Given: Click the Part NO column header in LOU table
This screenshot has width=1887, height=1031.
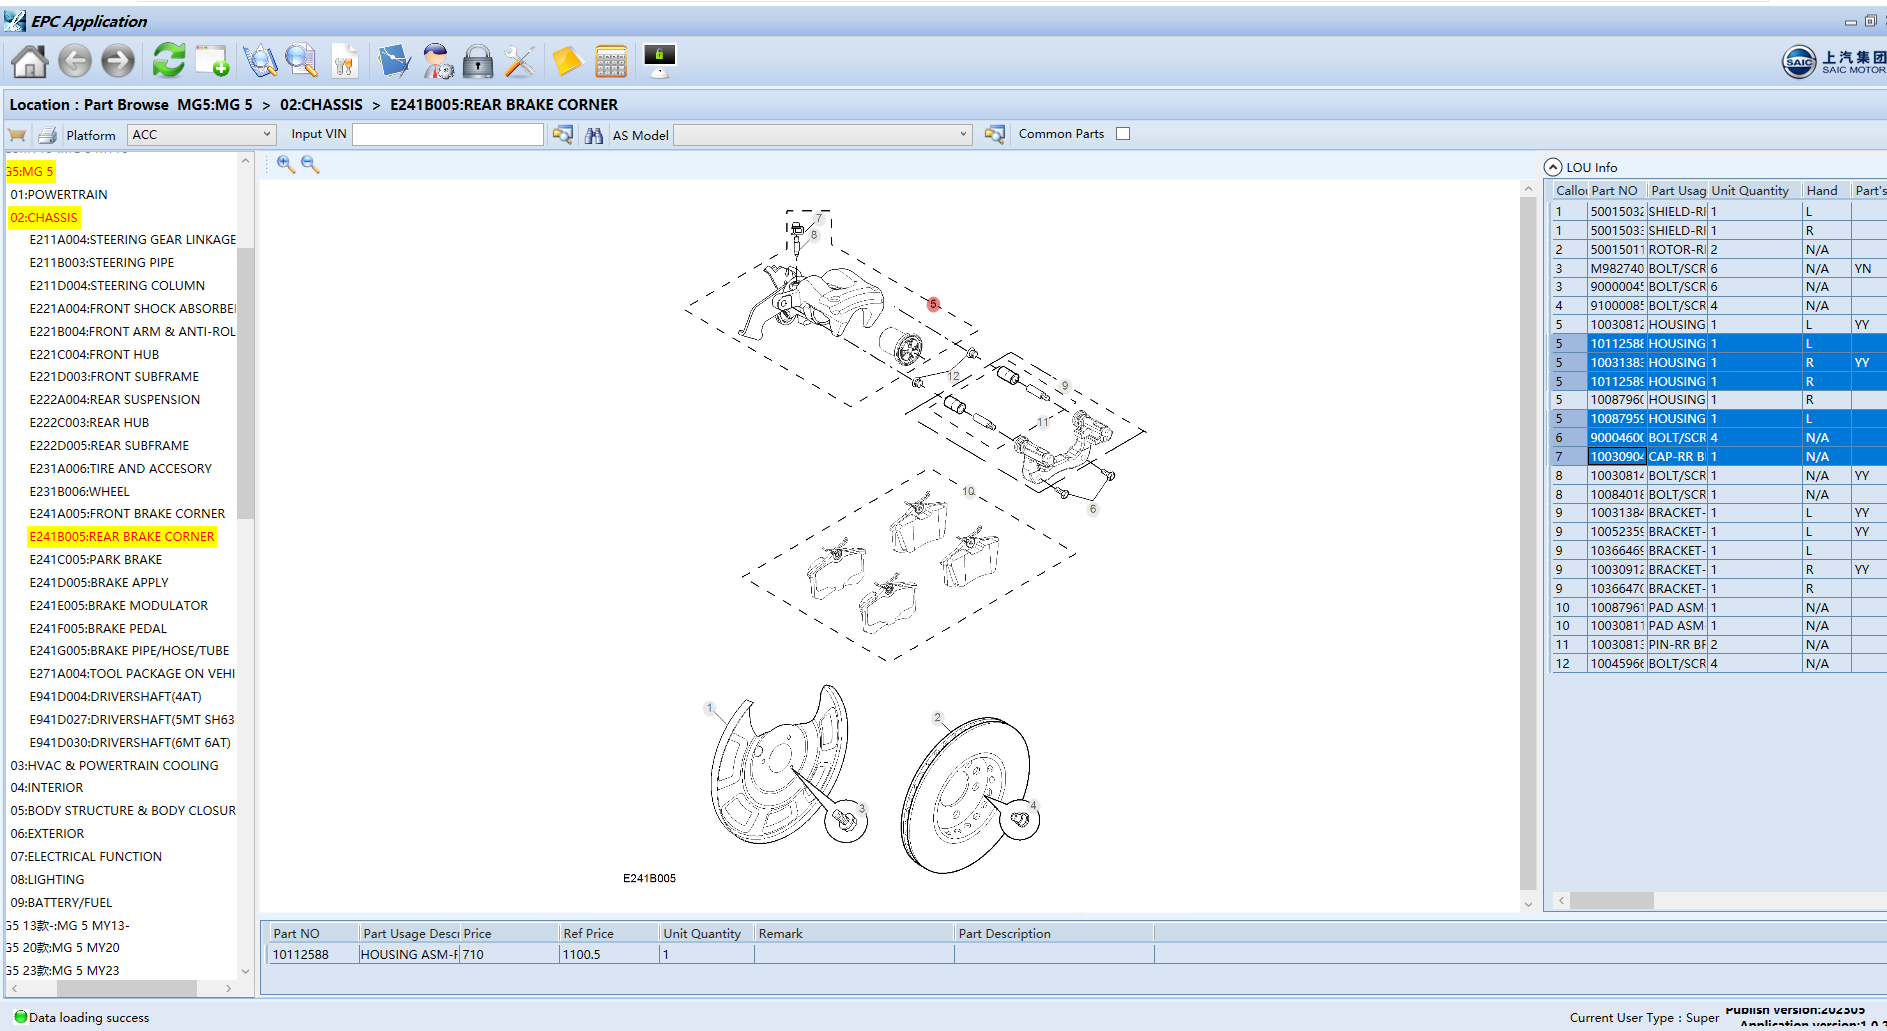Looking at the screenshot, I should tap(1614, 191).
